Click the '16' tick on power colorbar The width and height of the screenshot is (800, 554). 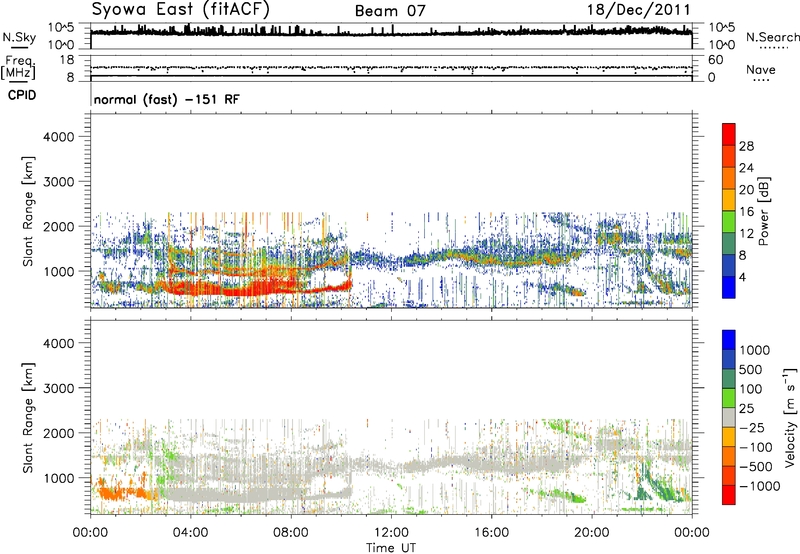[x=746, y=212]
